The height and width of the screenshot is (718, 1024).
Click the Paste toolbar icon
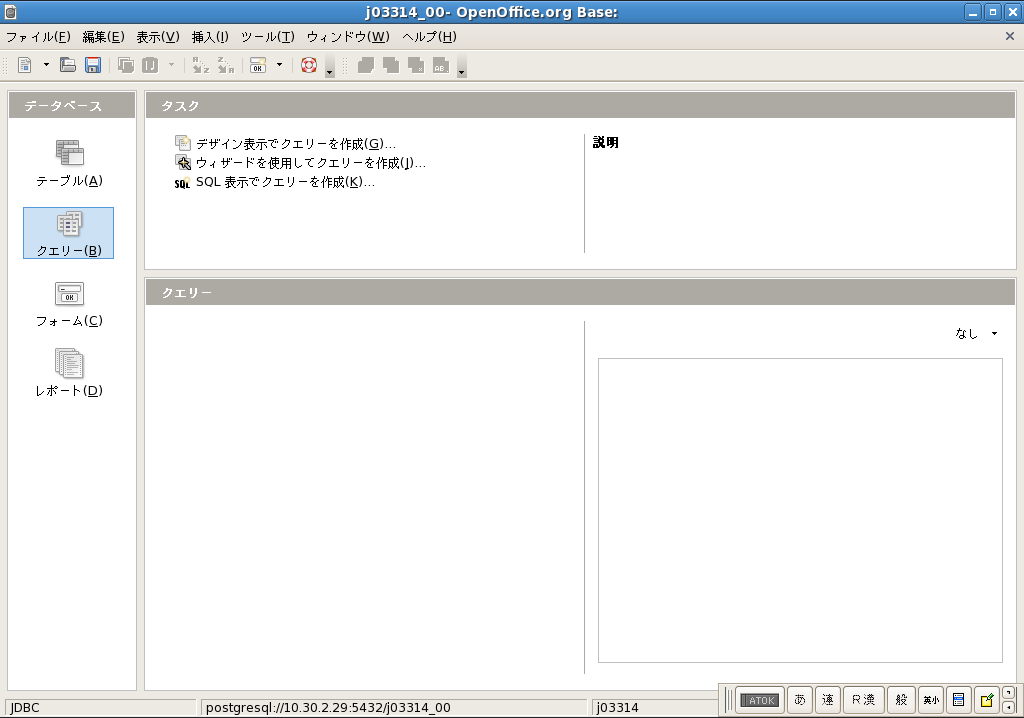[x=150, y=65]
